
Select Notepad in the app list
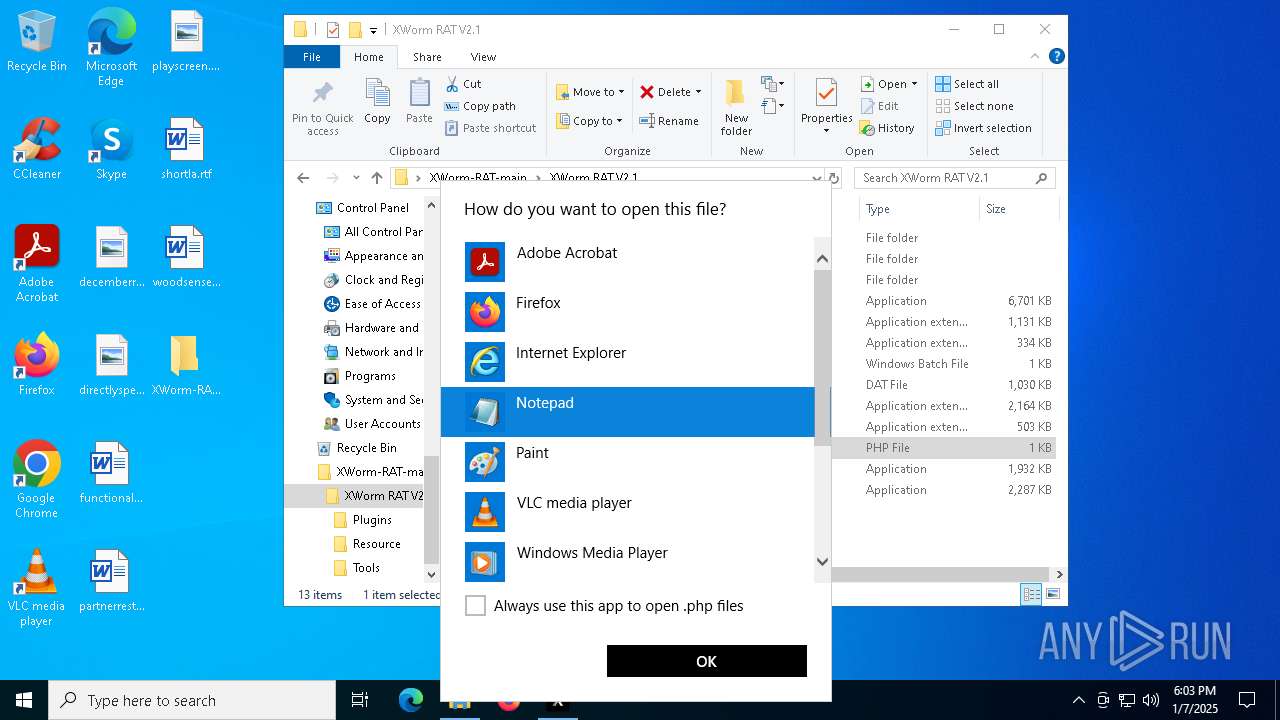pos(628,412)
